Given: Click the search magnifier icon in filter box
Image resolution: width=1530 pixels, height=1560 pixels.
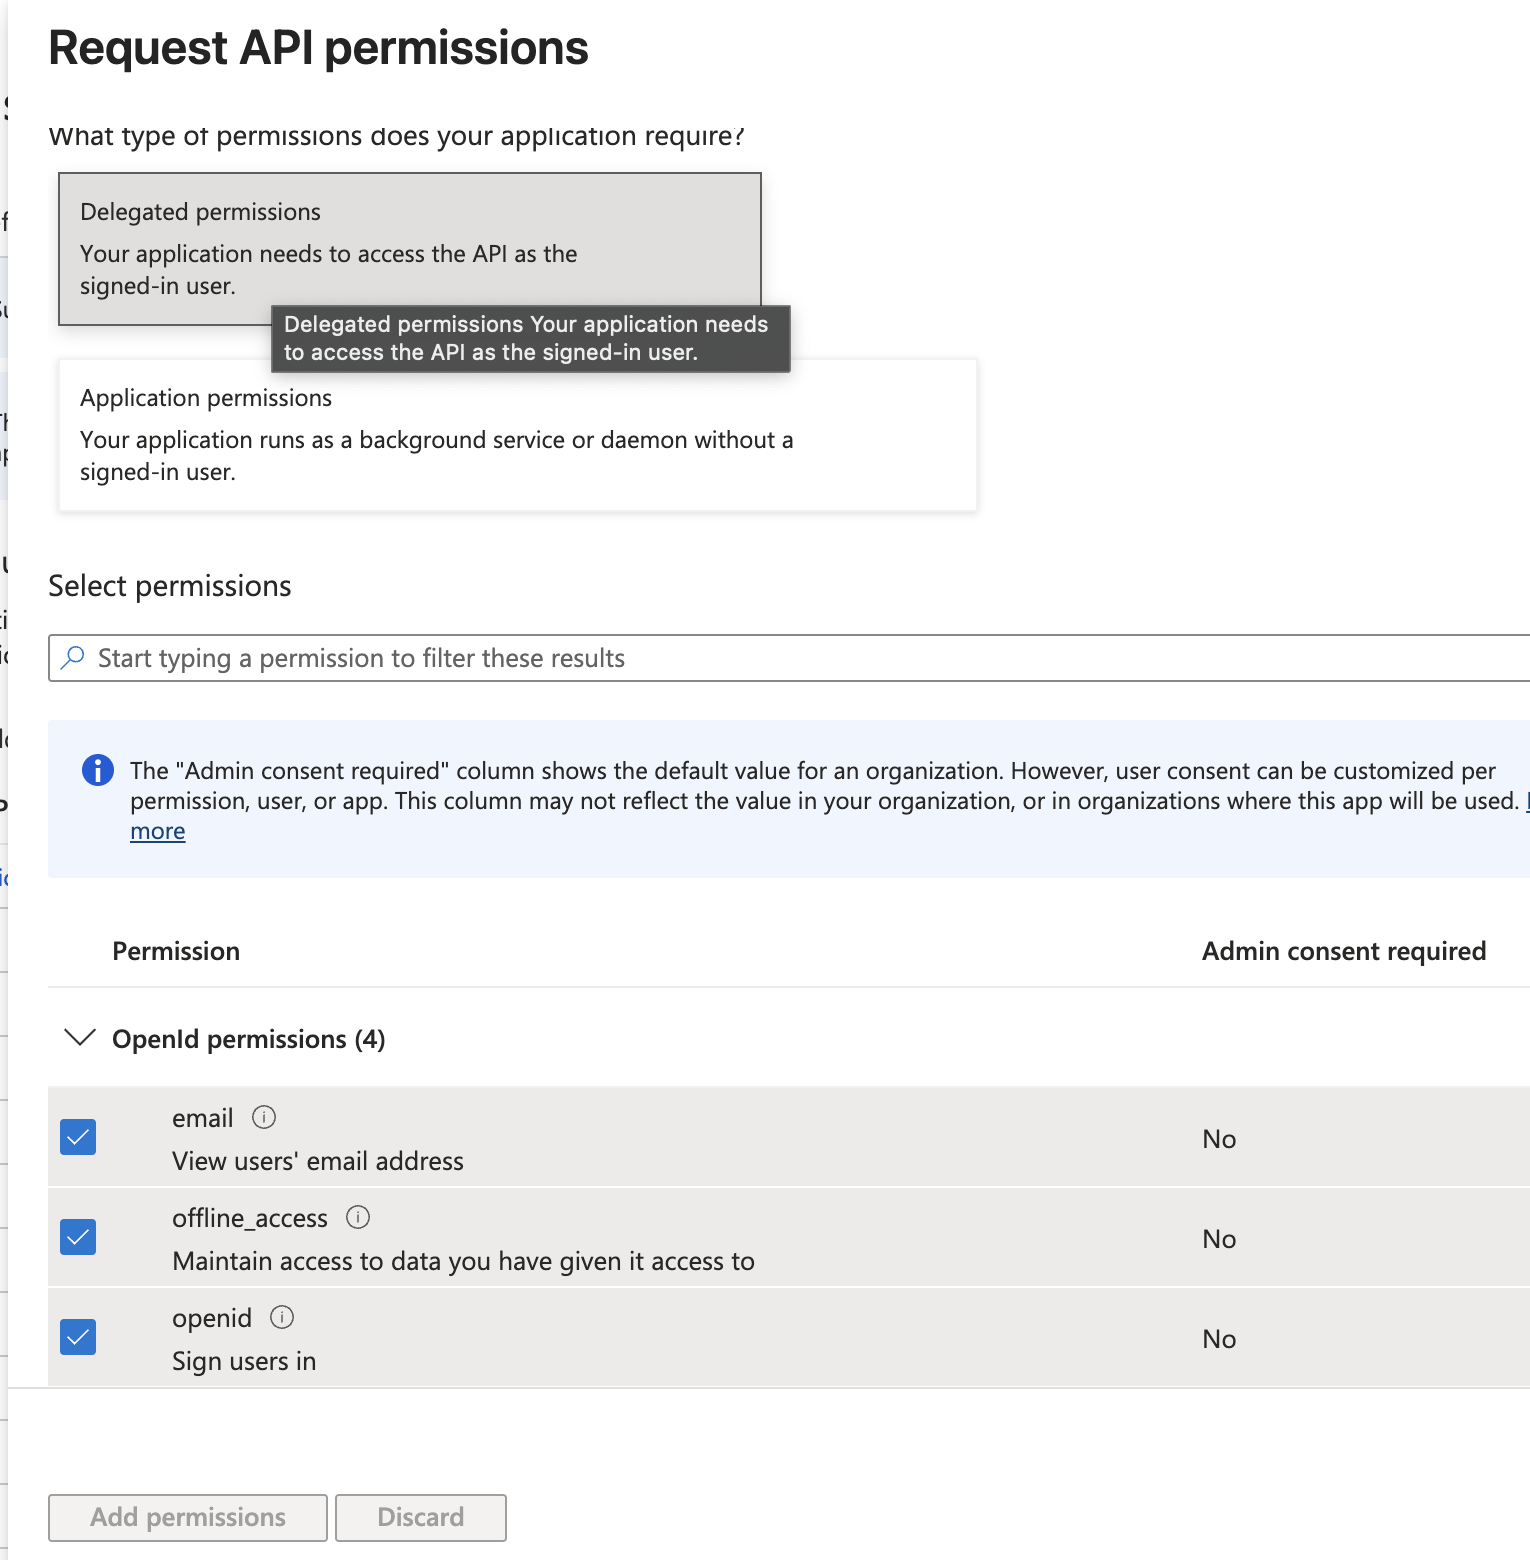Looking at the screenshot, I should [x=73, y=657].
